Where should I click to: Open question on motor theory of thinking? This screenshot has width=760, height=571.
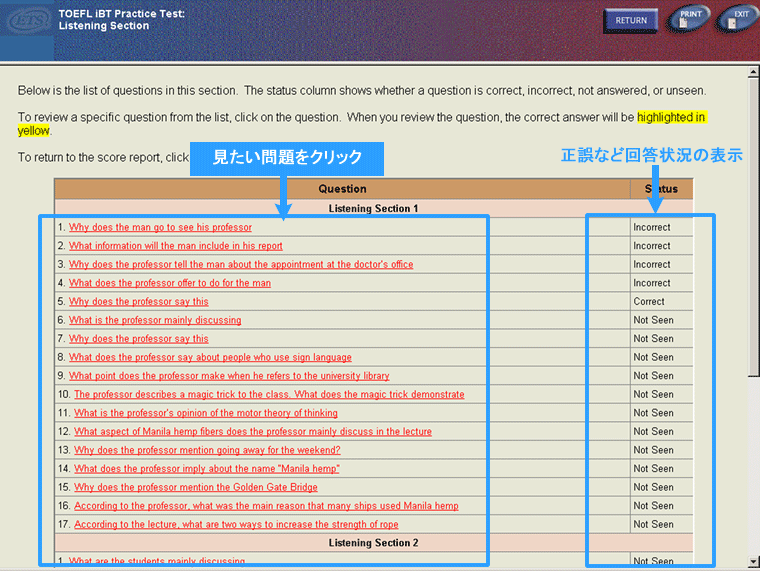[x=206, y=413]
